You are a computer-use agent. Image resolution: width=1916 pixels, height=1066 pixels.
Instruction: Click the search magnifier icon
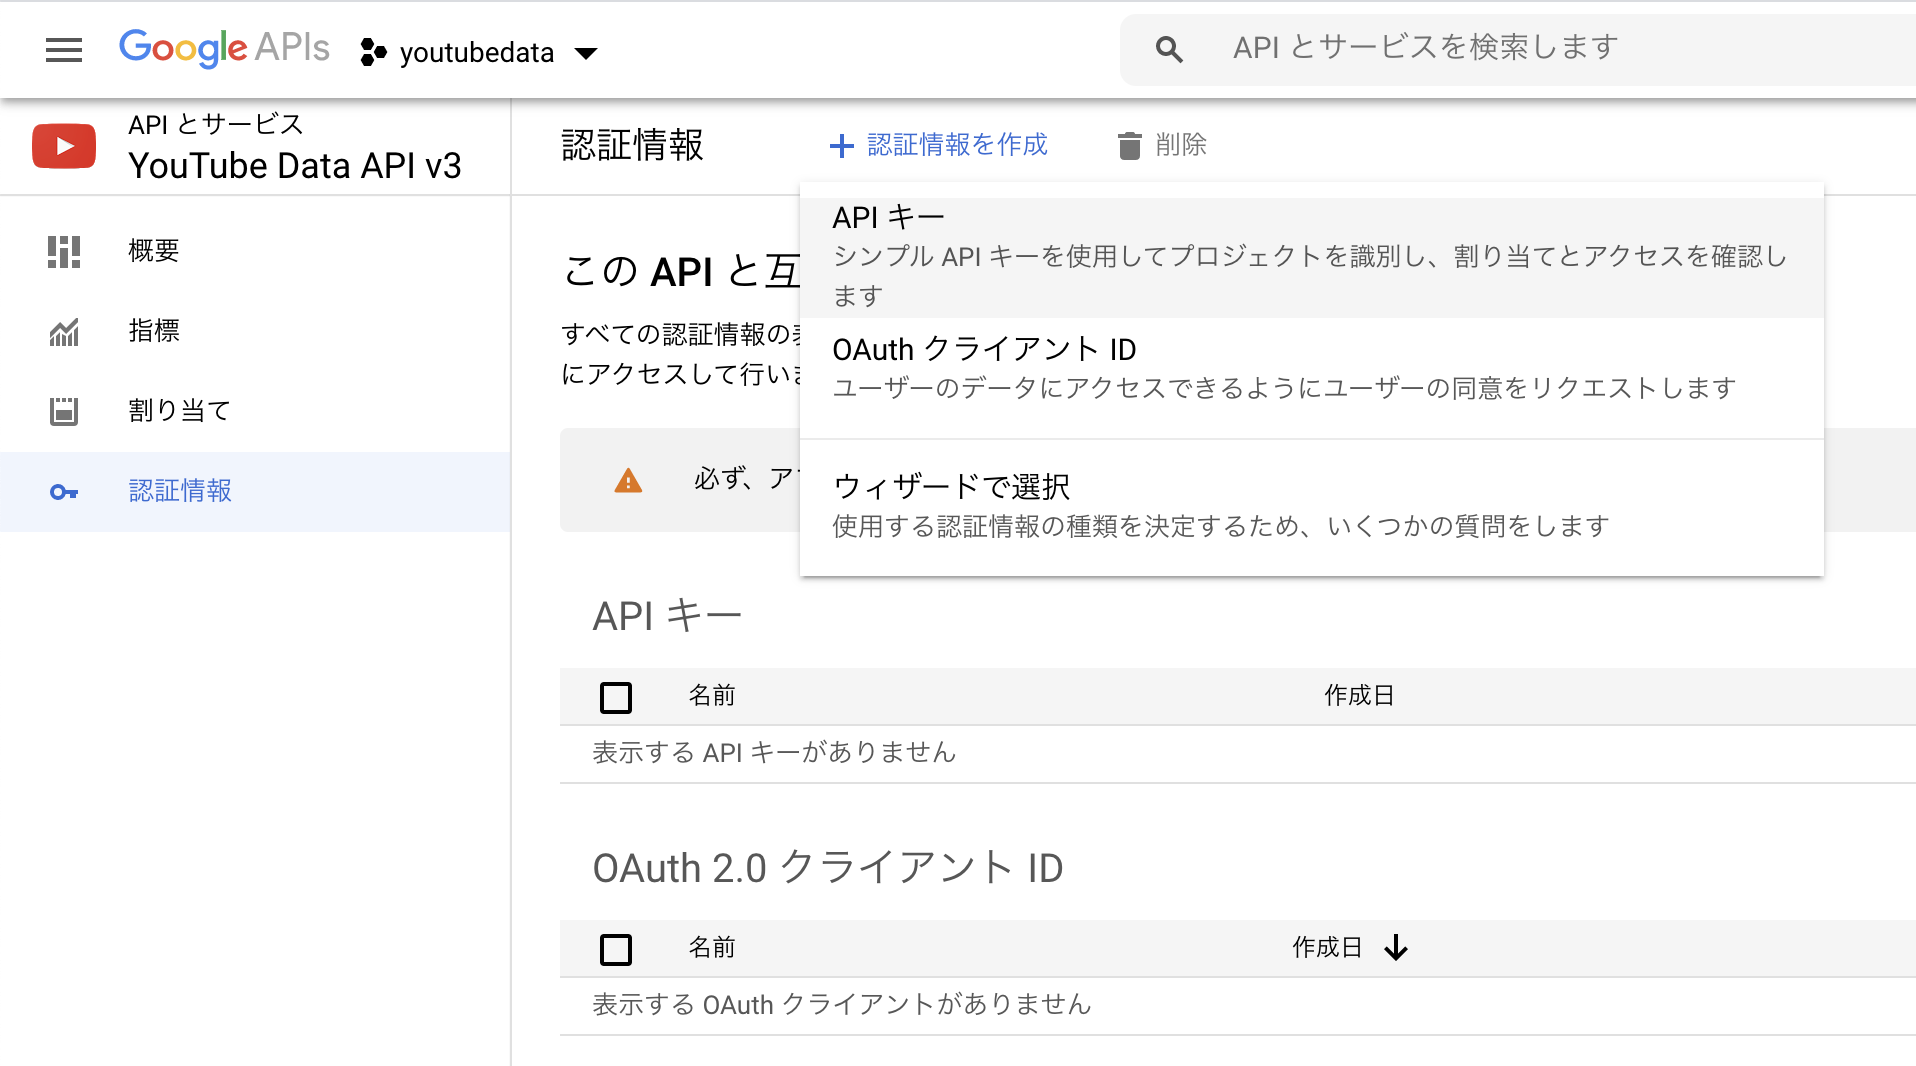tap(1169, 49)
